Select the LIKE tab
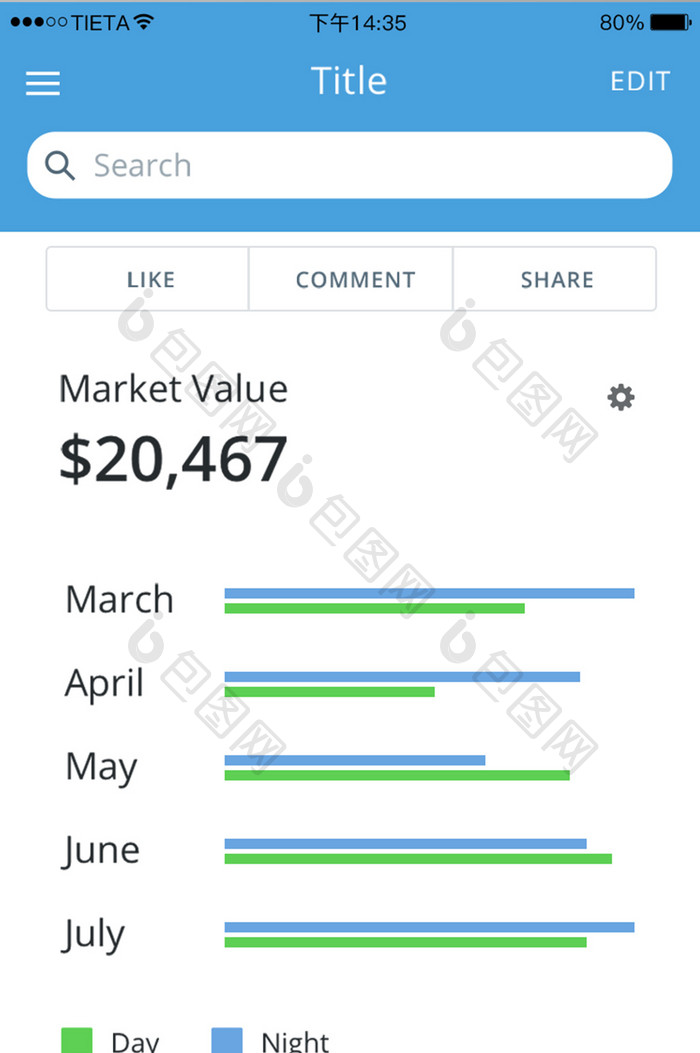700x1053 pixels. pyautogui.click(x=150, y=280)
